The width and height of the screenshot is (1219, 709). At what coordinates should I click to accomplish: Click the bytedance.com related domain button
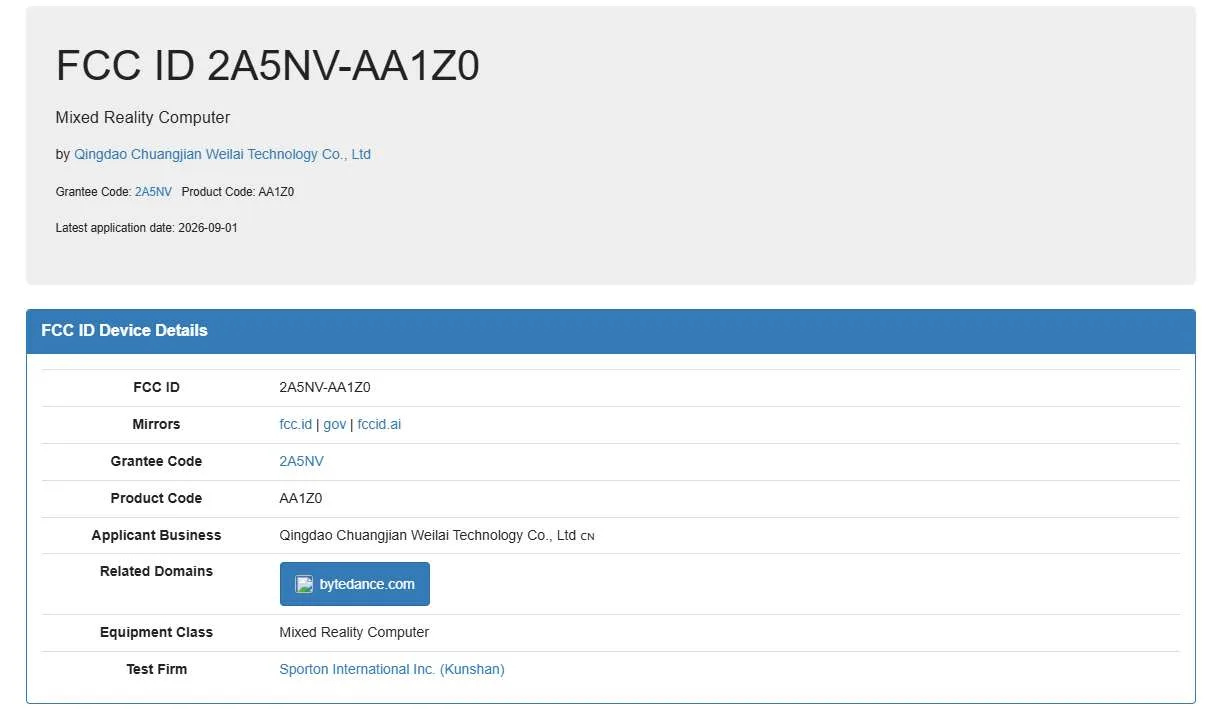[355, 584]
